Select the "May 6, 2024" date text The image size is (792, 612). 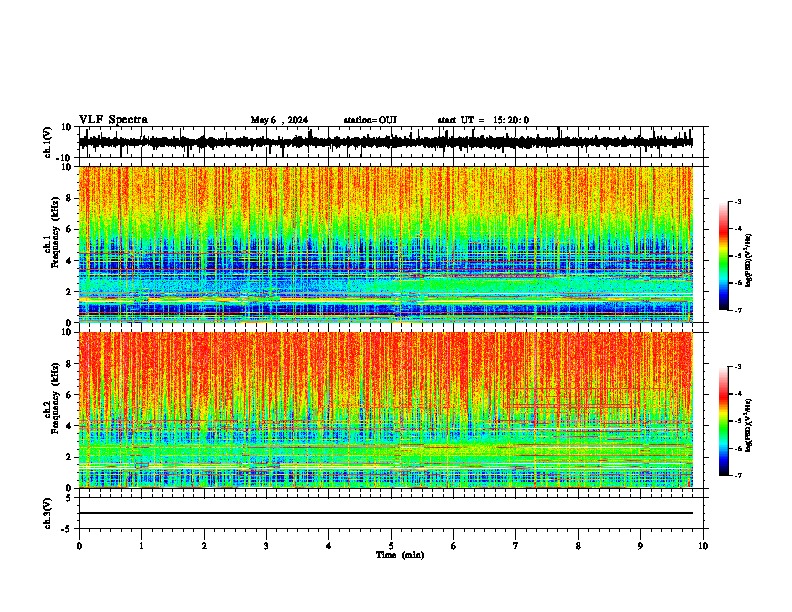pos(279,120)
